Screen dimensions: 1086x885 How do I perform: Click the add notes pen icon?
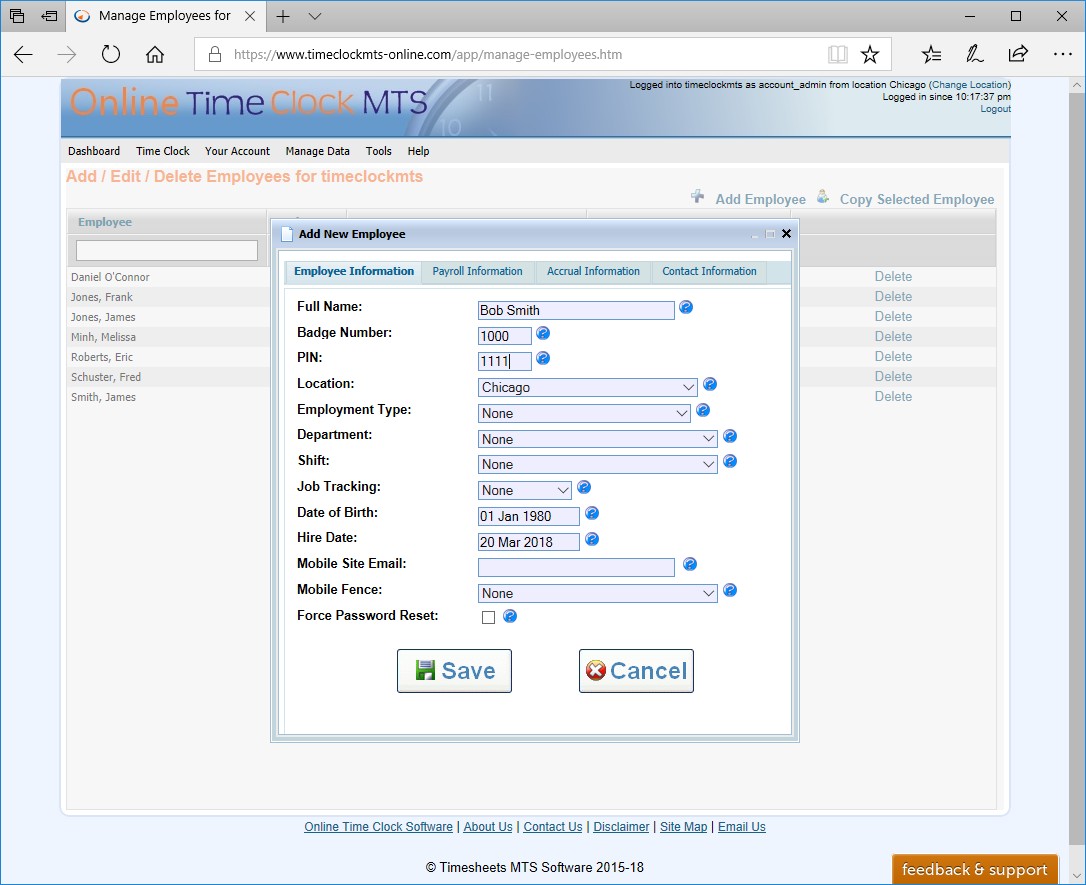click(x=974, y=54)
